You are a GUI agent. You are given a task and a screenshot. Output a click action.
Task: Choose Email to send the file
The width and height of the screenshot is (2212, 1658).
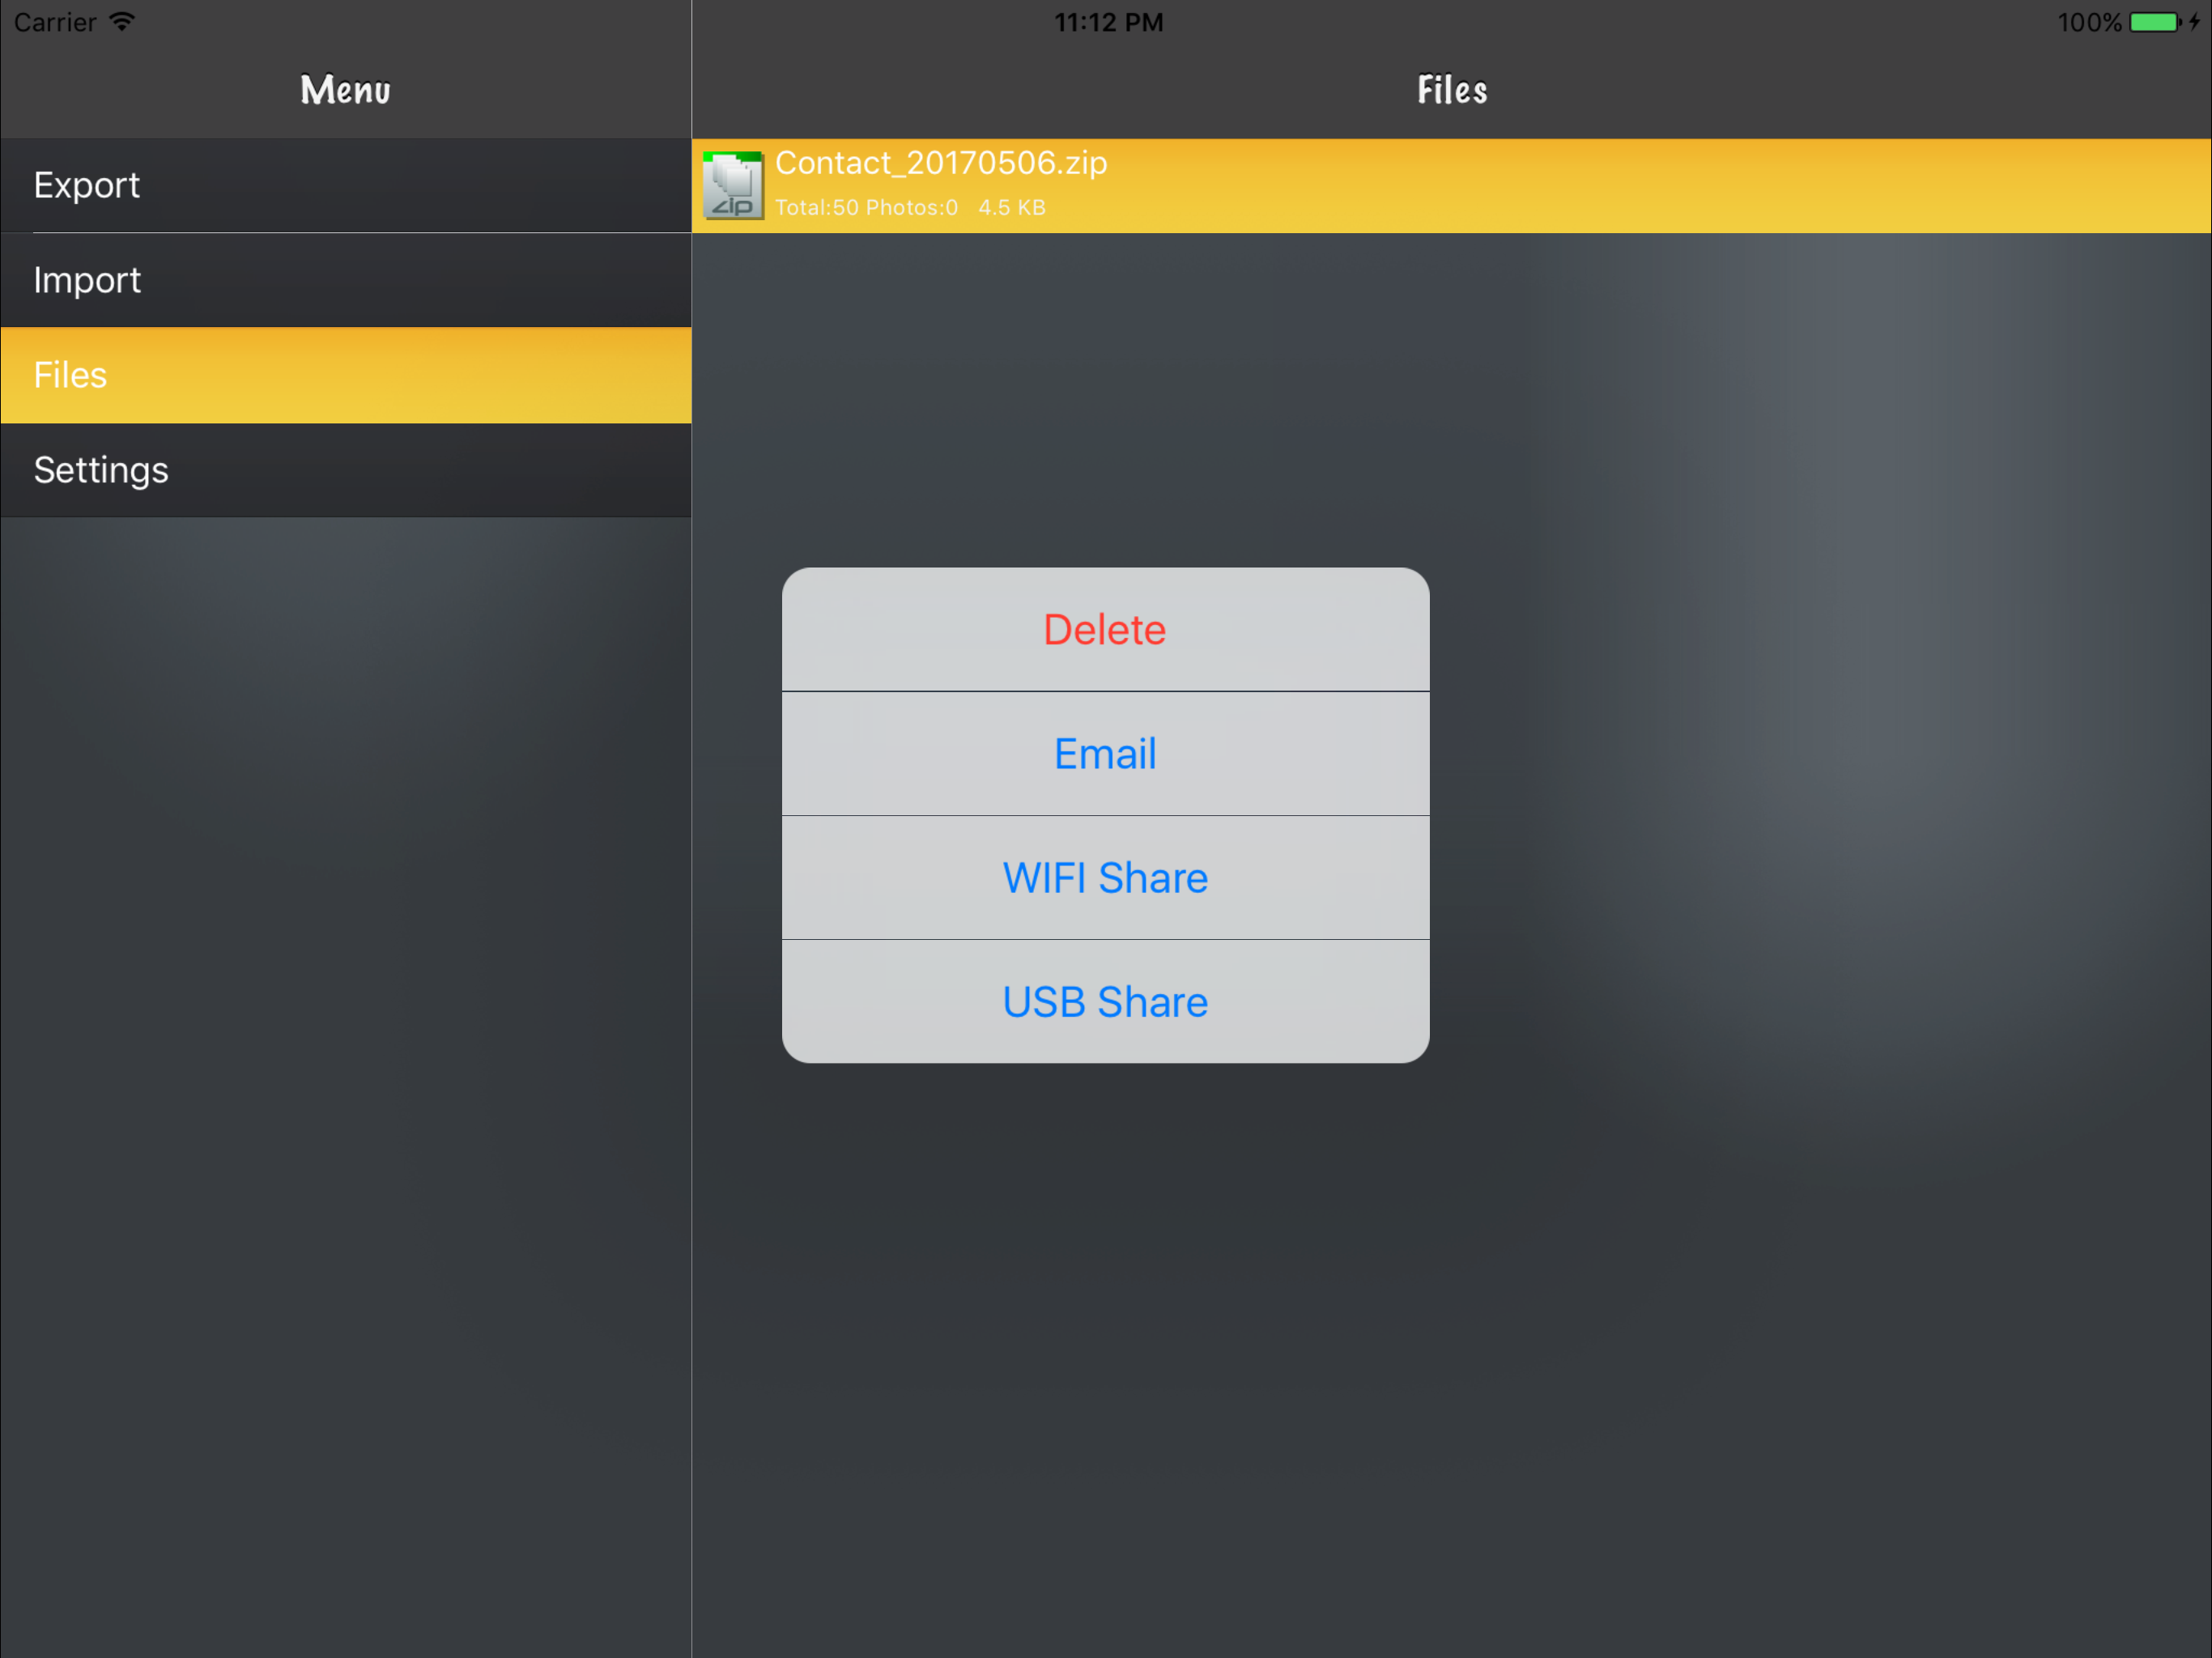(1105, 754)
